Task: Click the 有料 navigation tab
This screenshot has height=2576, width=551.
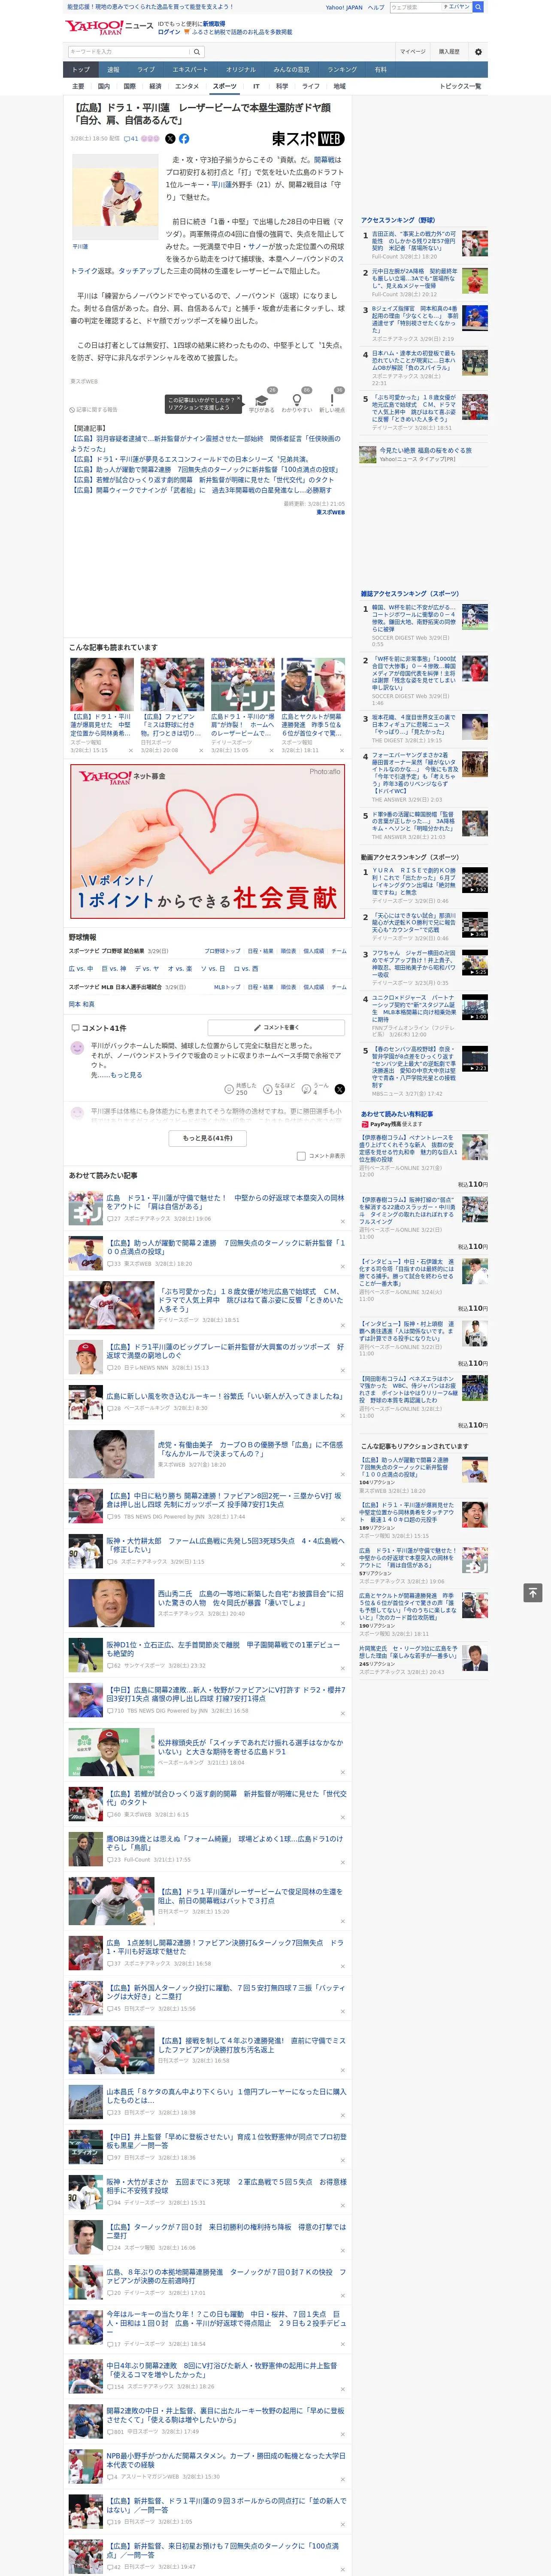Action: tap(381, 70)
